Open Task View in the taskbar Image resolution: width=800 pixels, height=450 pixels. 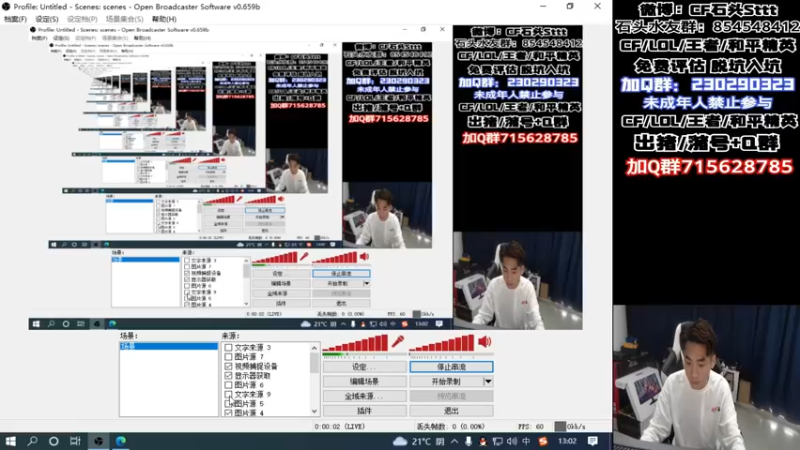pyautogui.click(x=75, y=441)
